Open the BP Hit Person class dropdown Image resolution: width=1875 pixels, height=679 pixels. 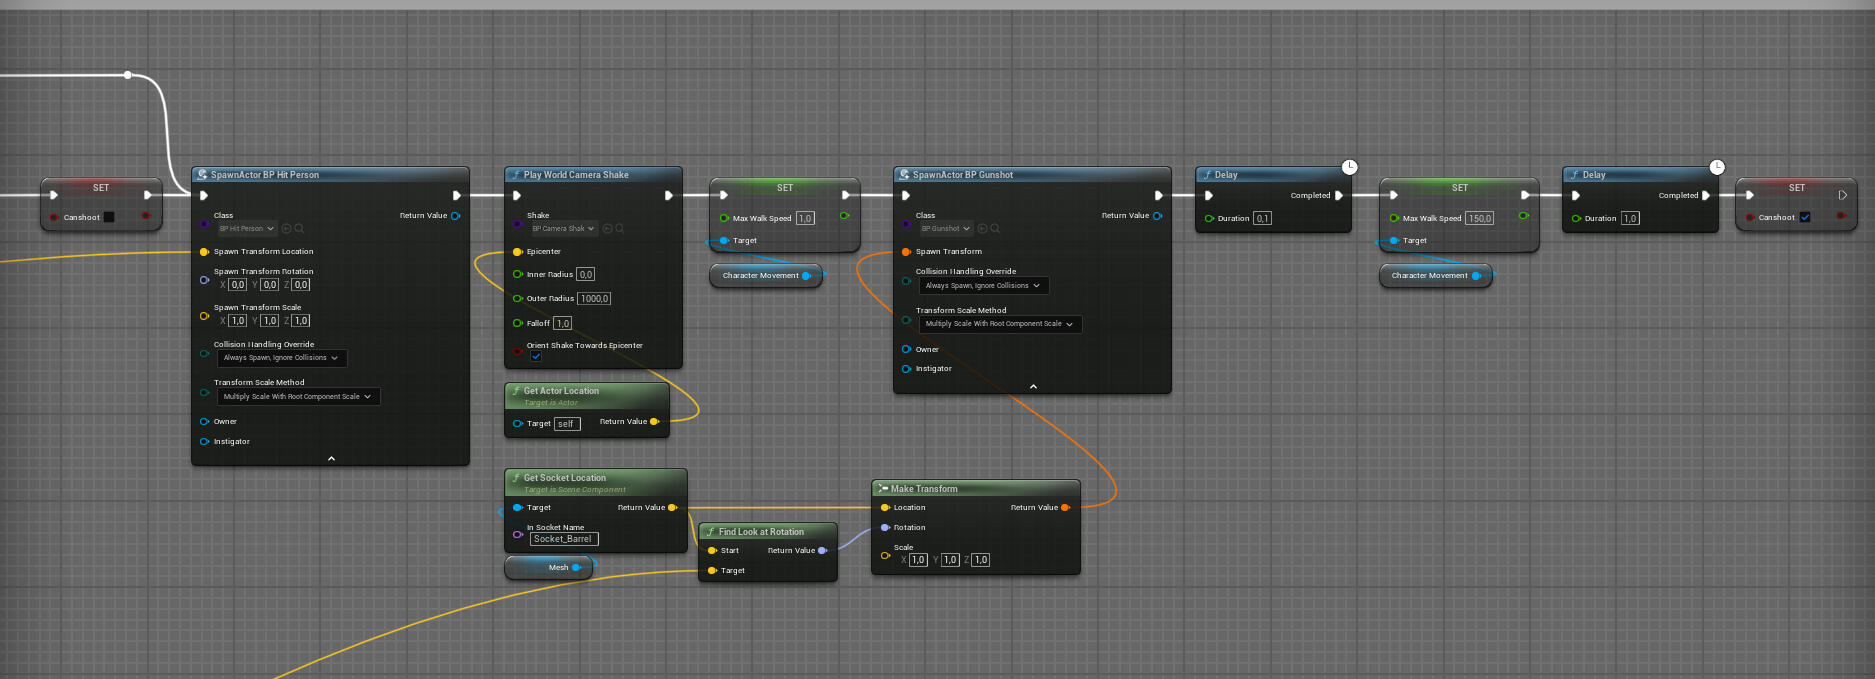pyautogui.click(x=246, y=229)
